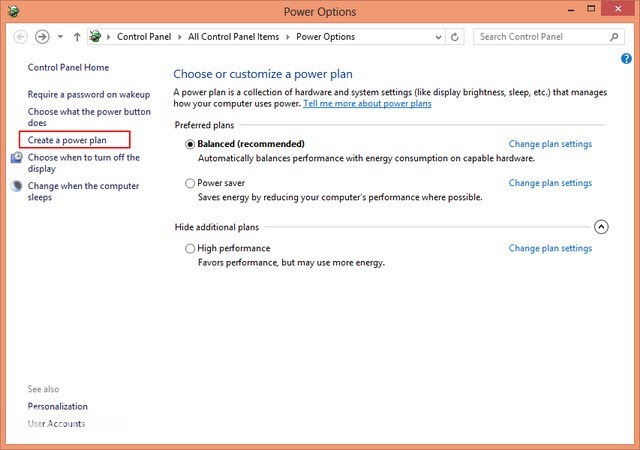This screenshot has width=640, height=450.
Task: Click Control Panel in the breadcrumb
Action: tap(144, 37)
